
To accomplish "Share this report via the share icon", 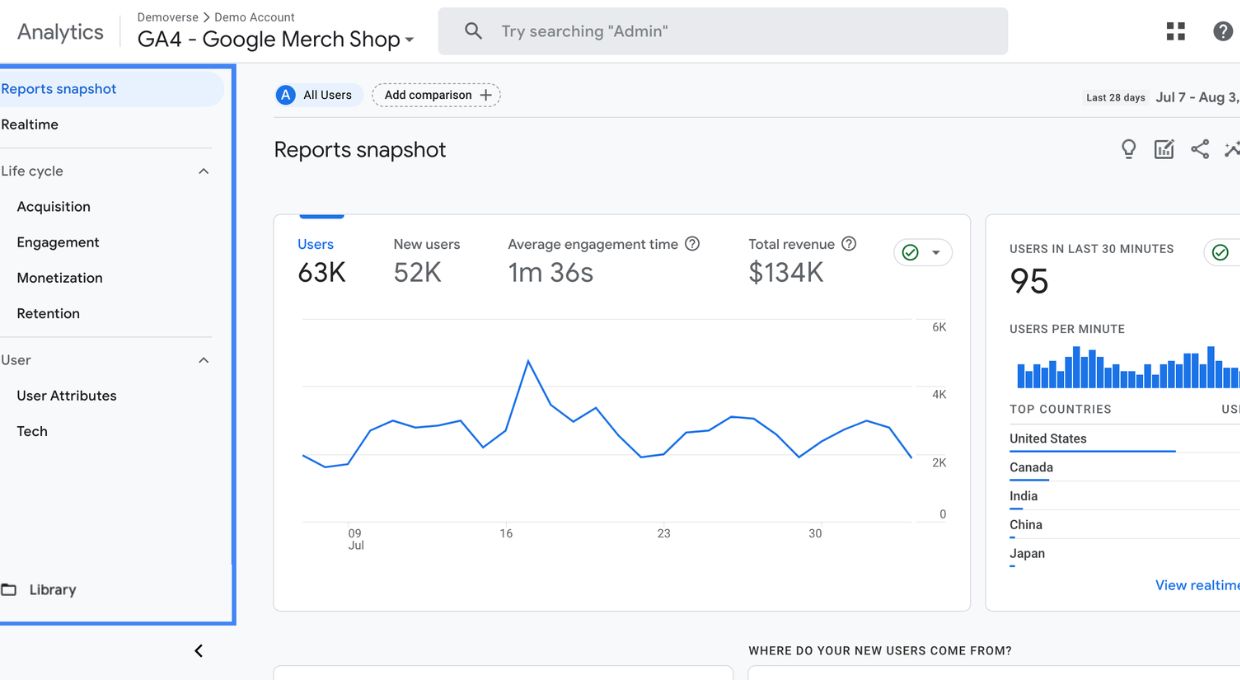I will pyautogui.click(x=1199, y=148).
